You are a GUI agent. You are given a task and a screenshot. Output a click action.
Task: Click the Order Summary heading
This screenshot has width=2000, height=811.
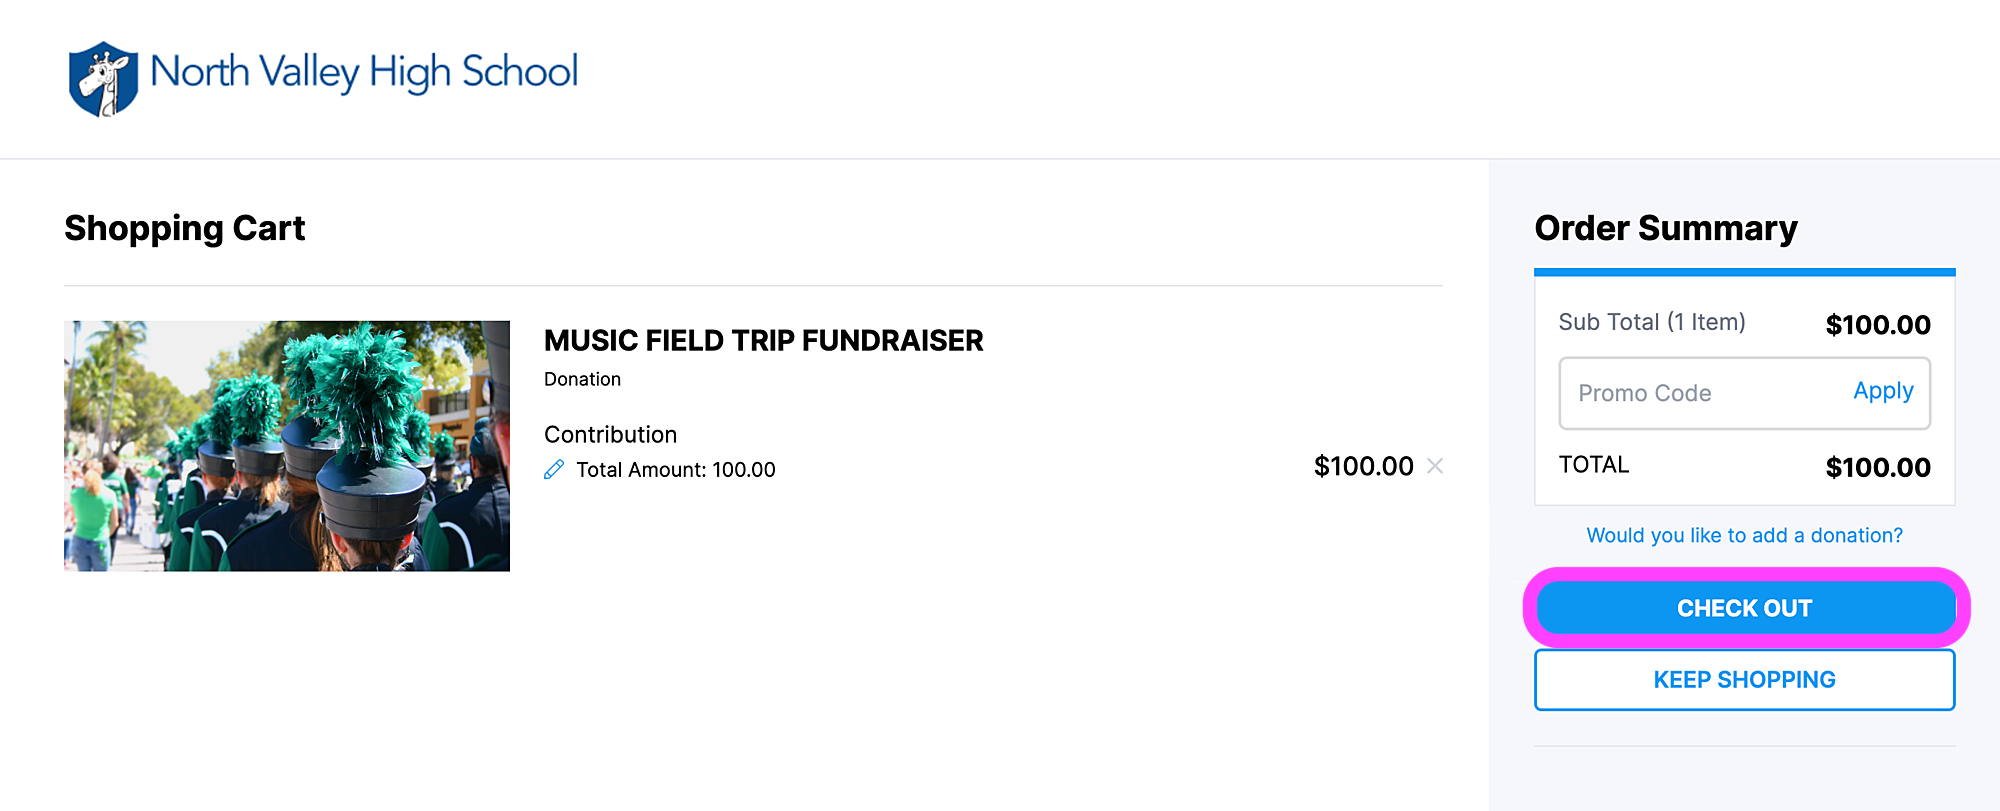[1666, 229]
